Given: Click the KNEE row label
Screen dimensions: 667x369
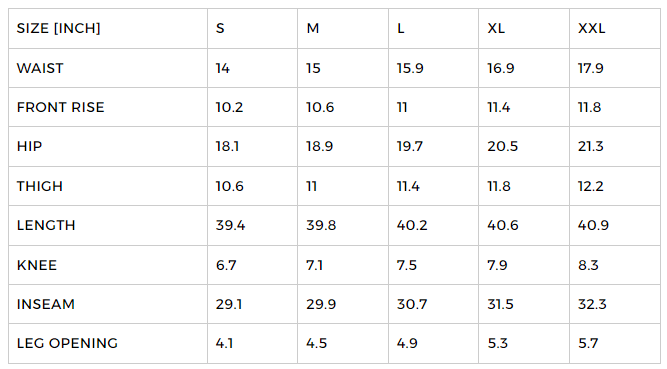Looking at the screenshot, I should point(37,265).
